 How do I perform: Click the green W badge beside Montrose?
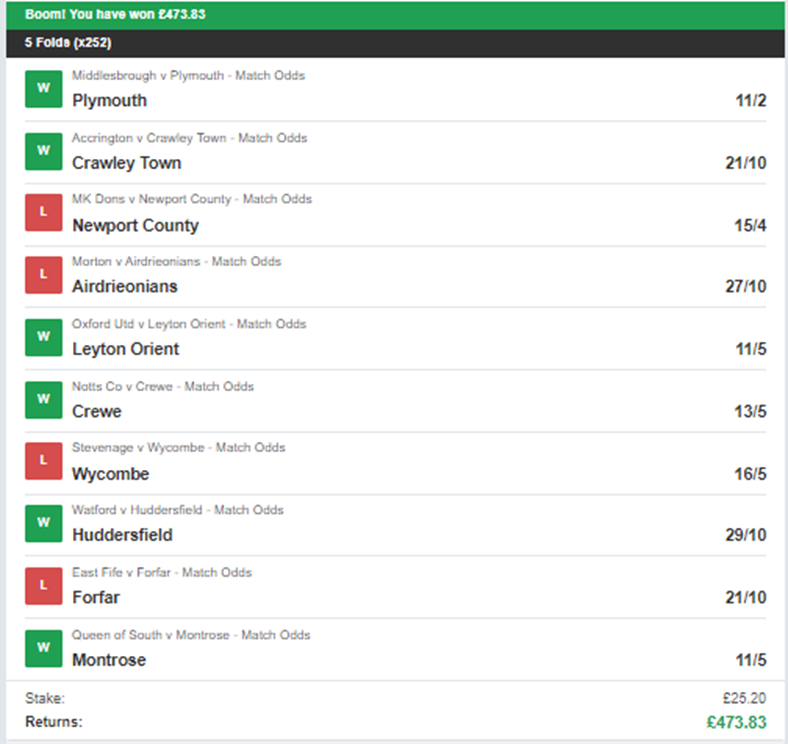click(x=44, y=648)
